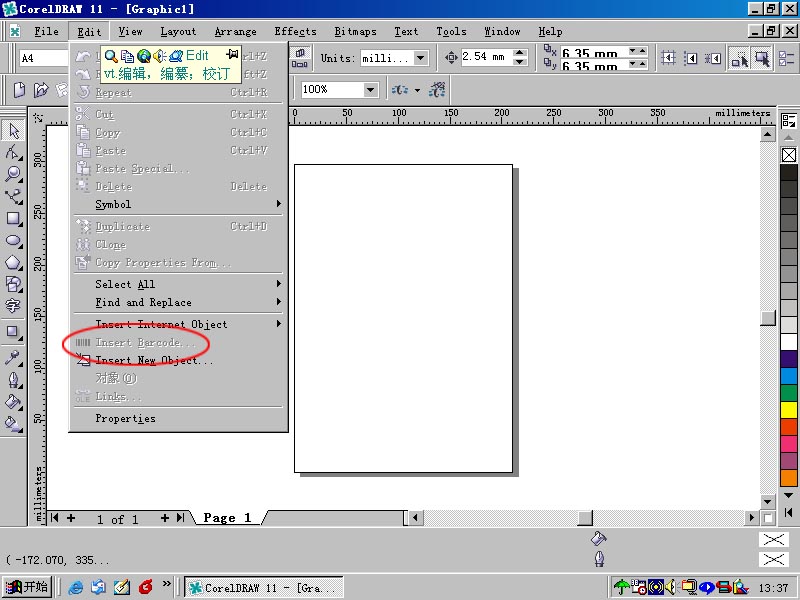Click the New document icon
The height and width of the screenshot is (600, 800).
19,90
